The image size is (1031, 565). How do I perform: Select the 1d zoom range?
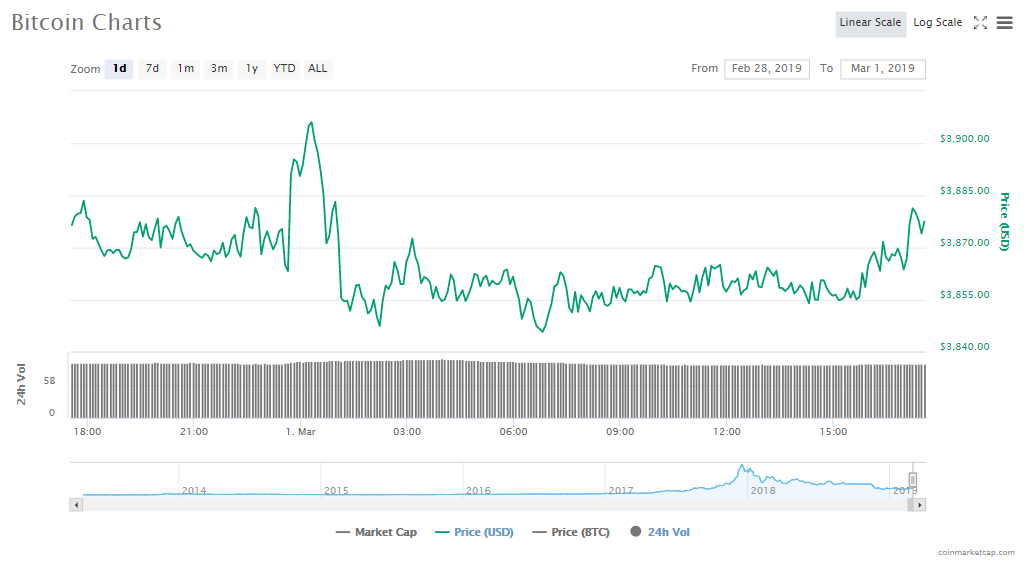pyautogui.click(x=119, y=69)
